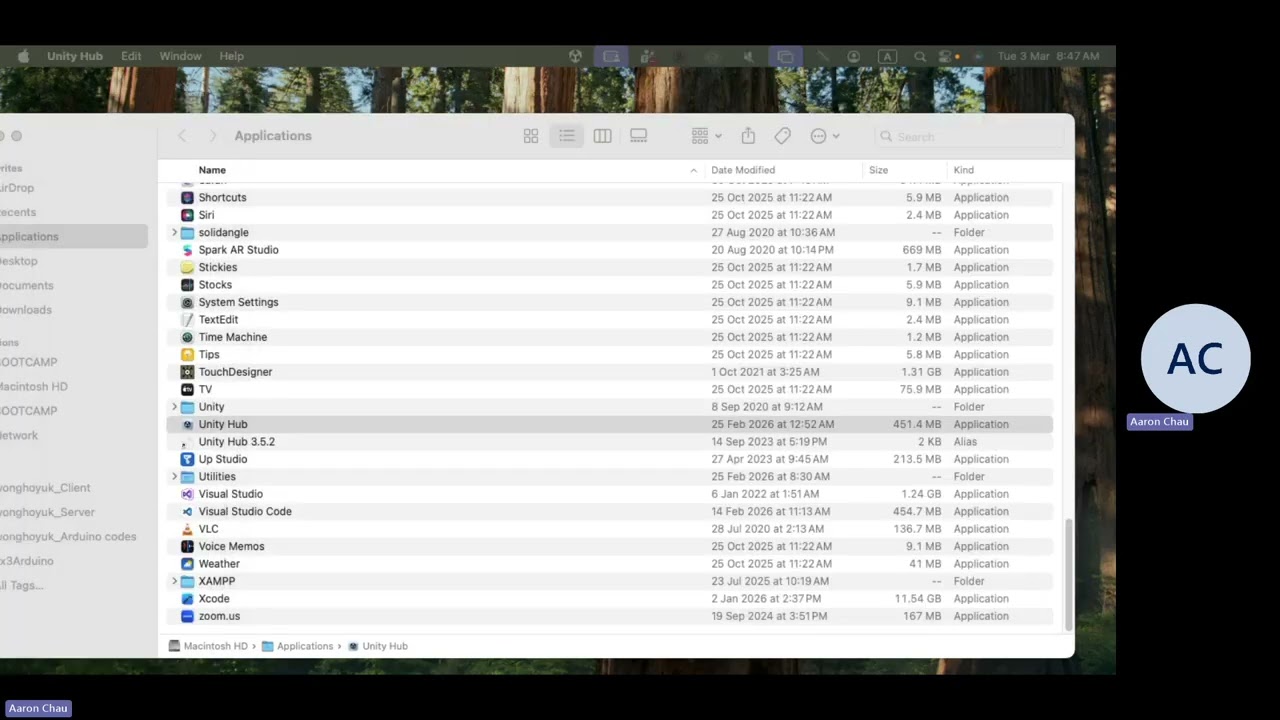1280x720 pixels.
Task: Click the Edit Tags toolbar icon
Action: click(x=782, y=136)
